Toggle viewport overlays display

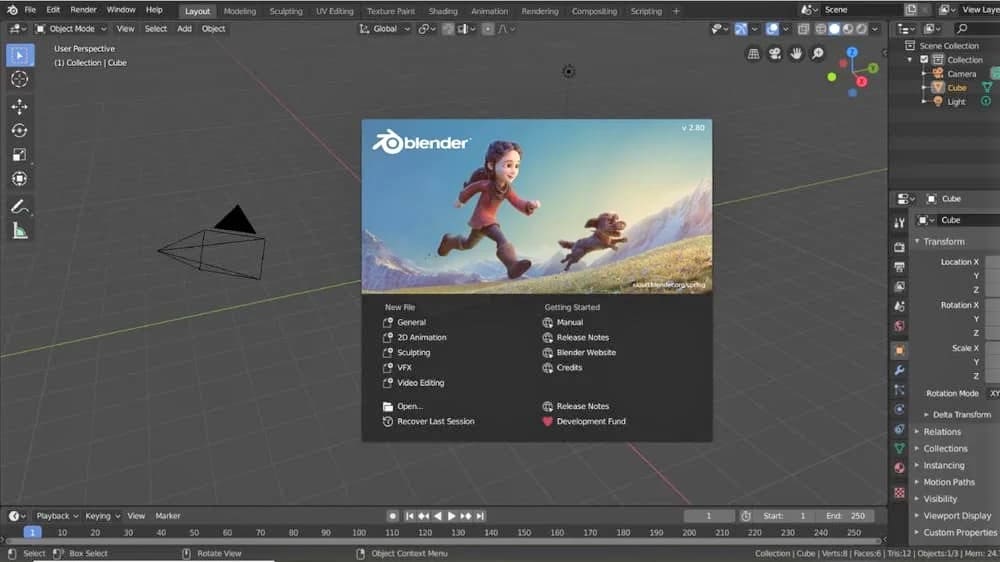click(772, 29)
